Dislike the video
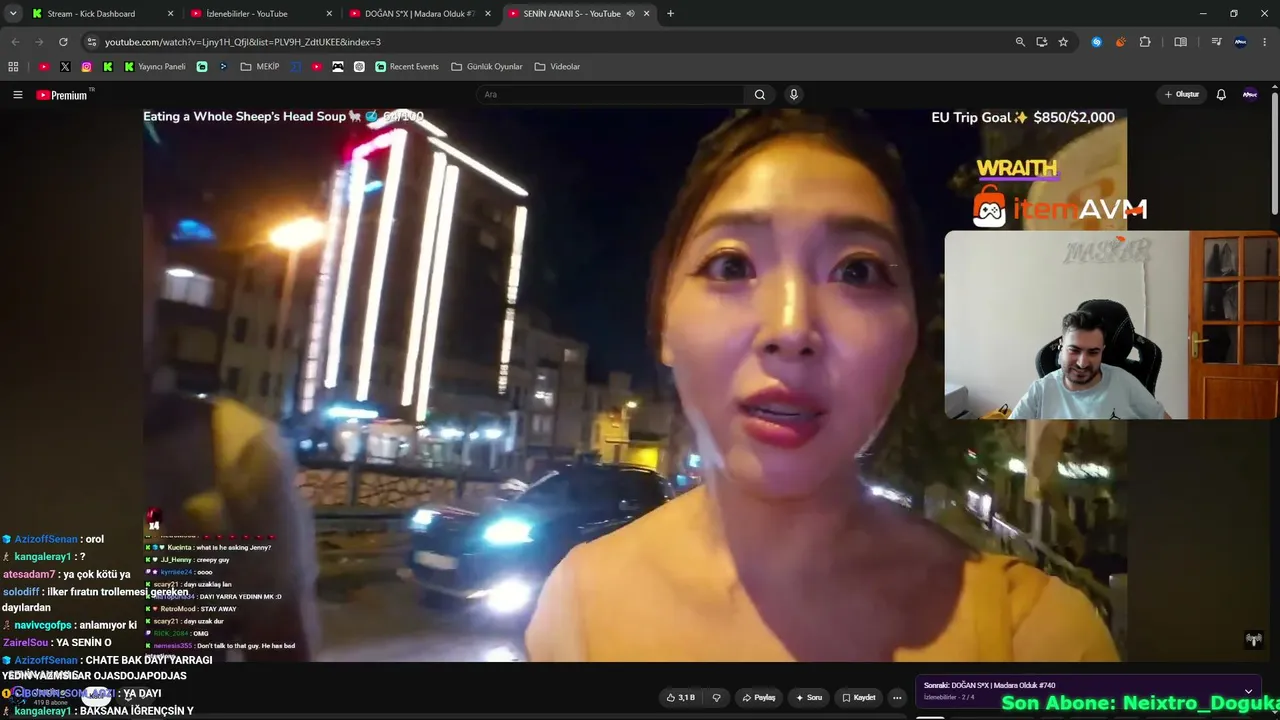1280x720 pixels. tap(716, 697)
